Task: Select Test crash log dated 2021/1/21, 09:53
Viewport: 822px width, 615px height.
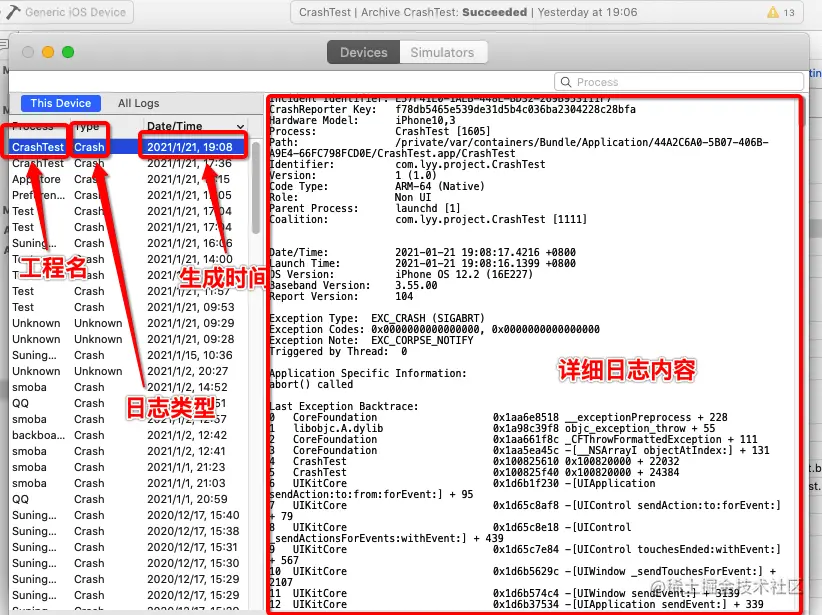Action: pyautogui.click(x=128, y=307)
